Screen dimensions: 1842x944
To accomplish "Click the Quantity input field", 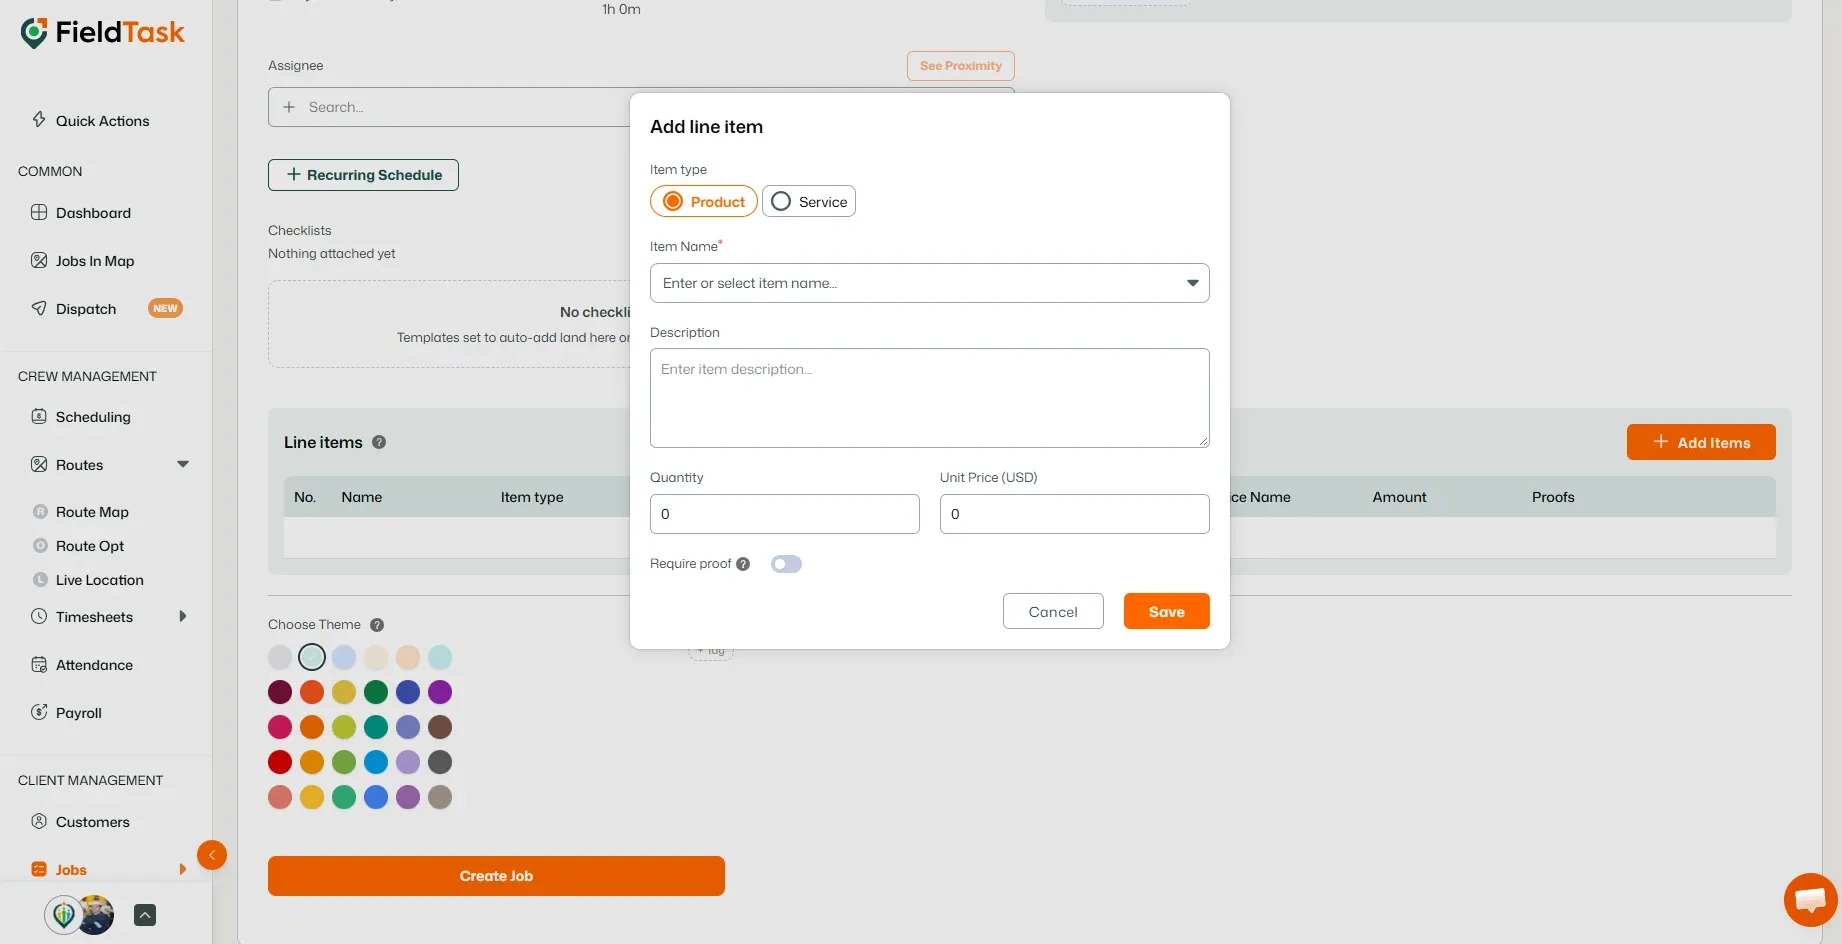I will coord(785,514).
